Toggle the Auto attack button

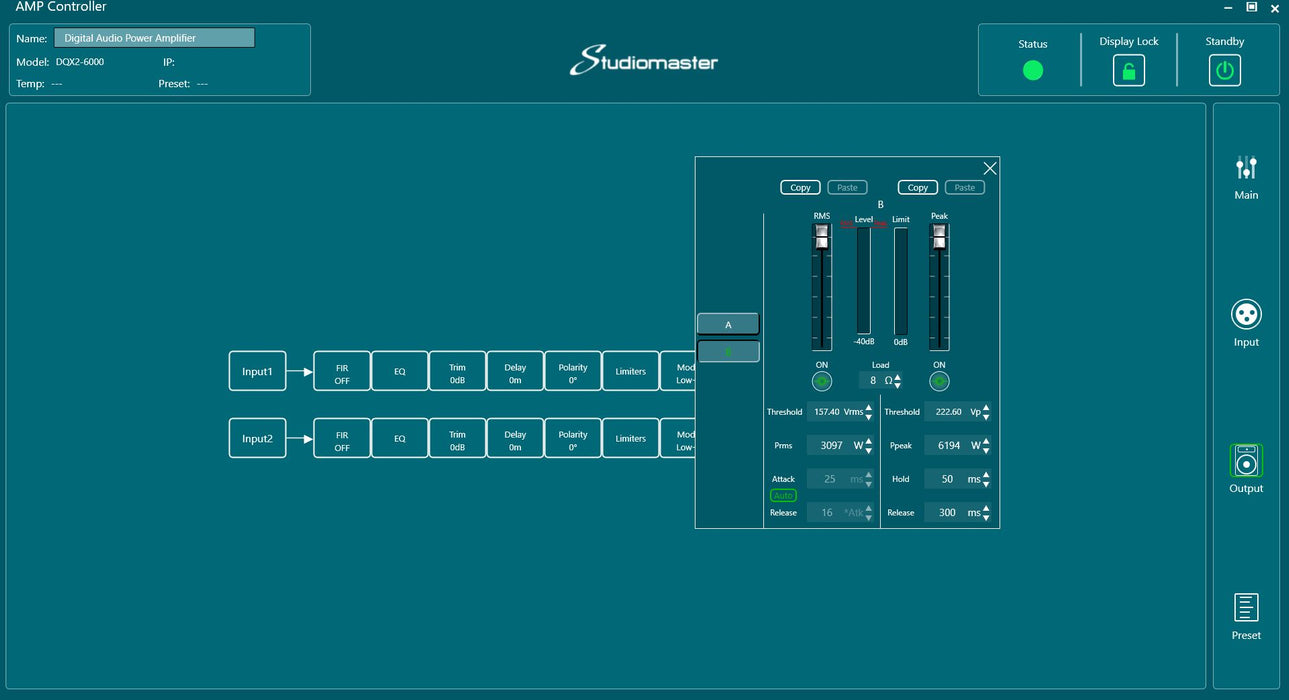tap(783, 496)
